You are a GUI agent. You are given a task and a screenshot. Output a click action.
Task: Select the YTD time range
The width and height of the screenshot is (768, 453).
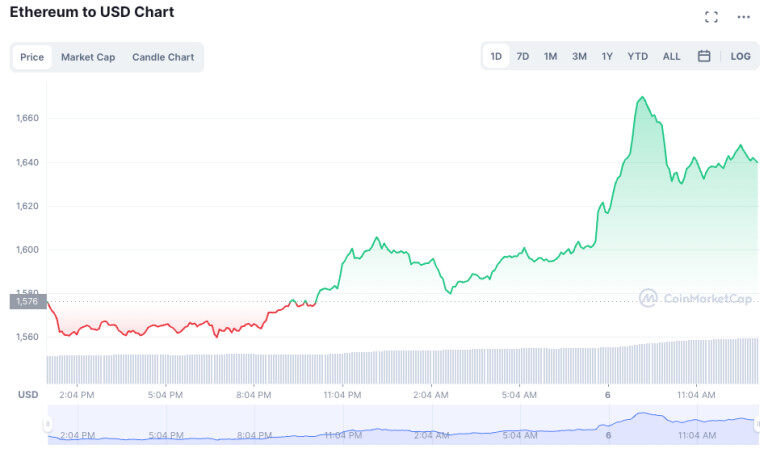637,56
